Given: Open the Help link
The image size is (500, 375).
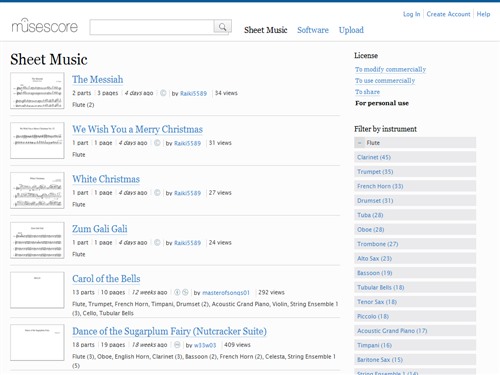Looking at the screenshot, I should 483,14.
